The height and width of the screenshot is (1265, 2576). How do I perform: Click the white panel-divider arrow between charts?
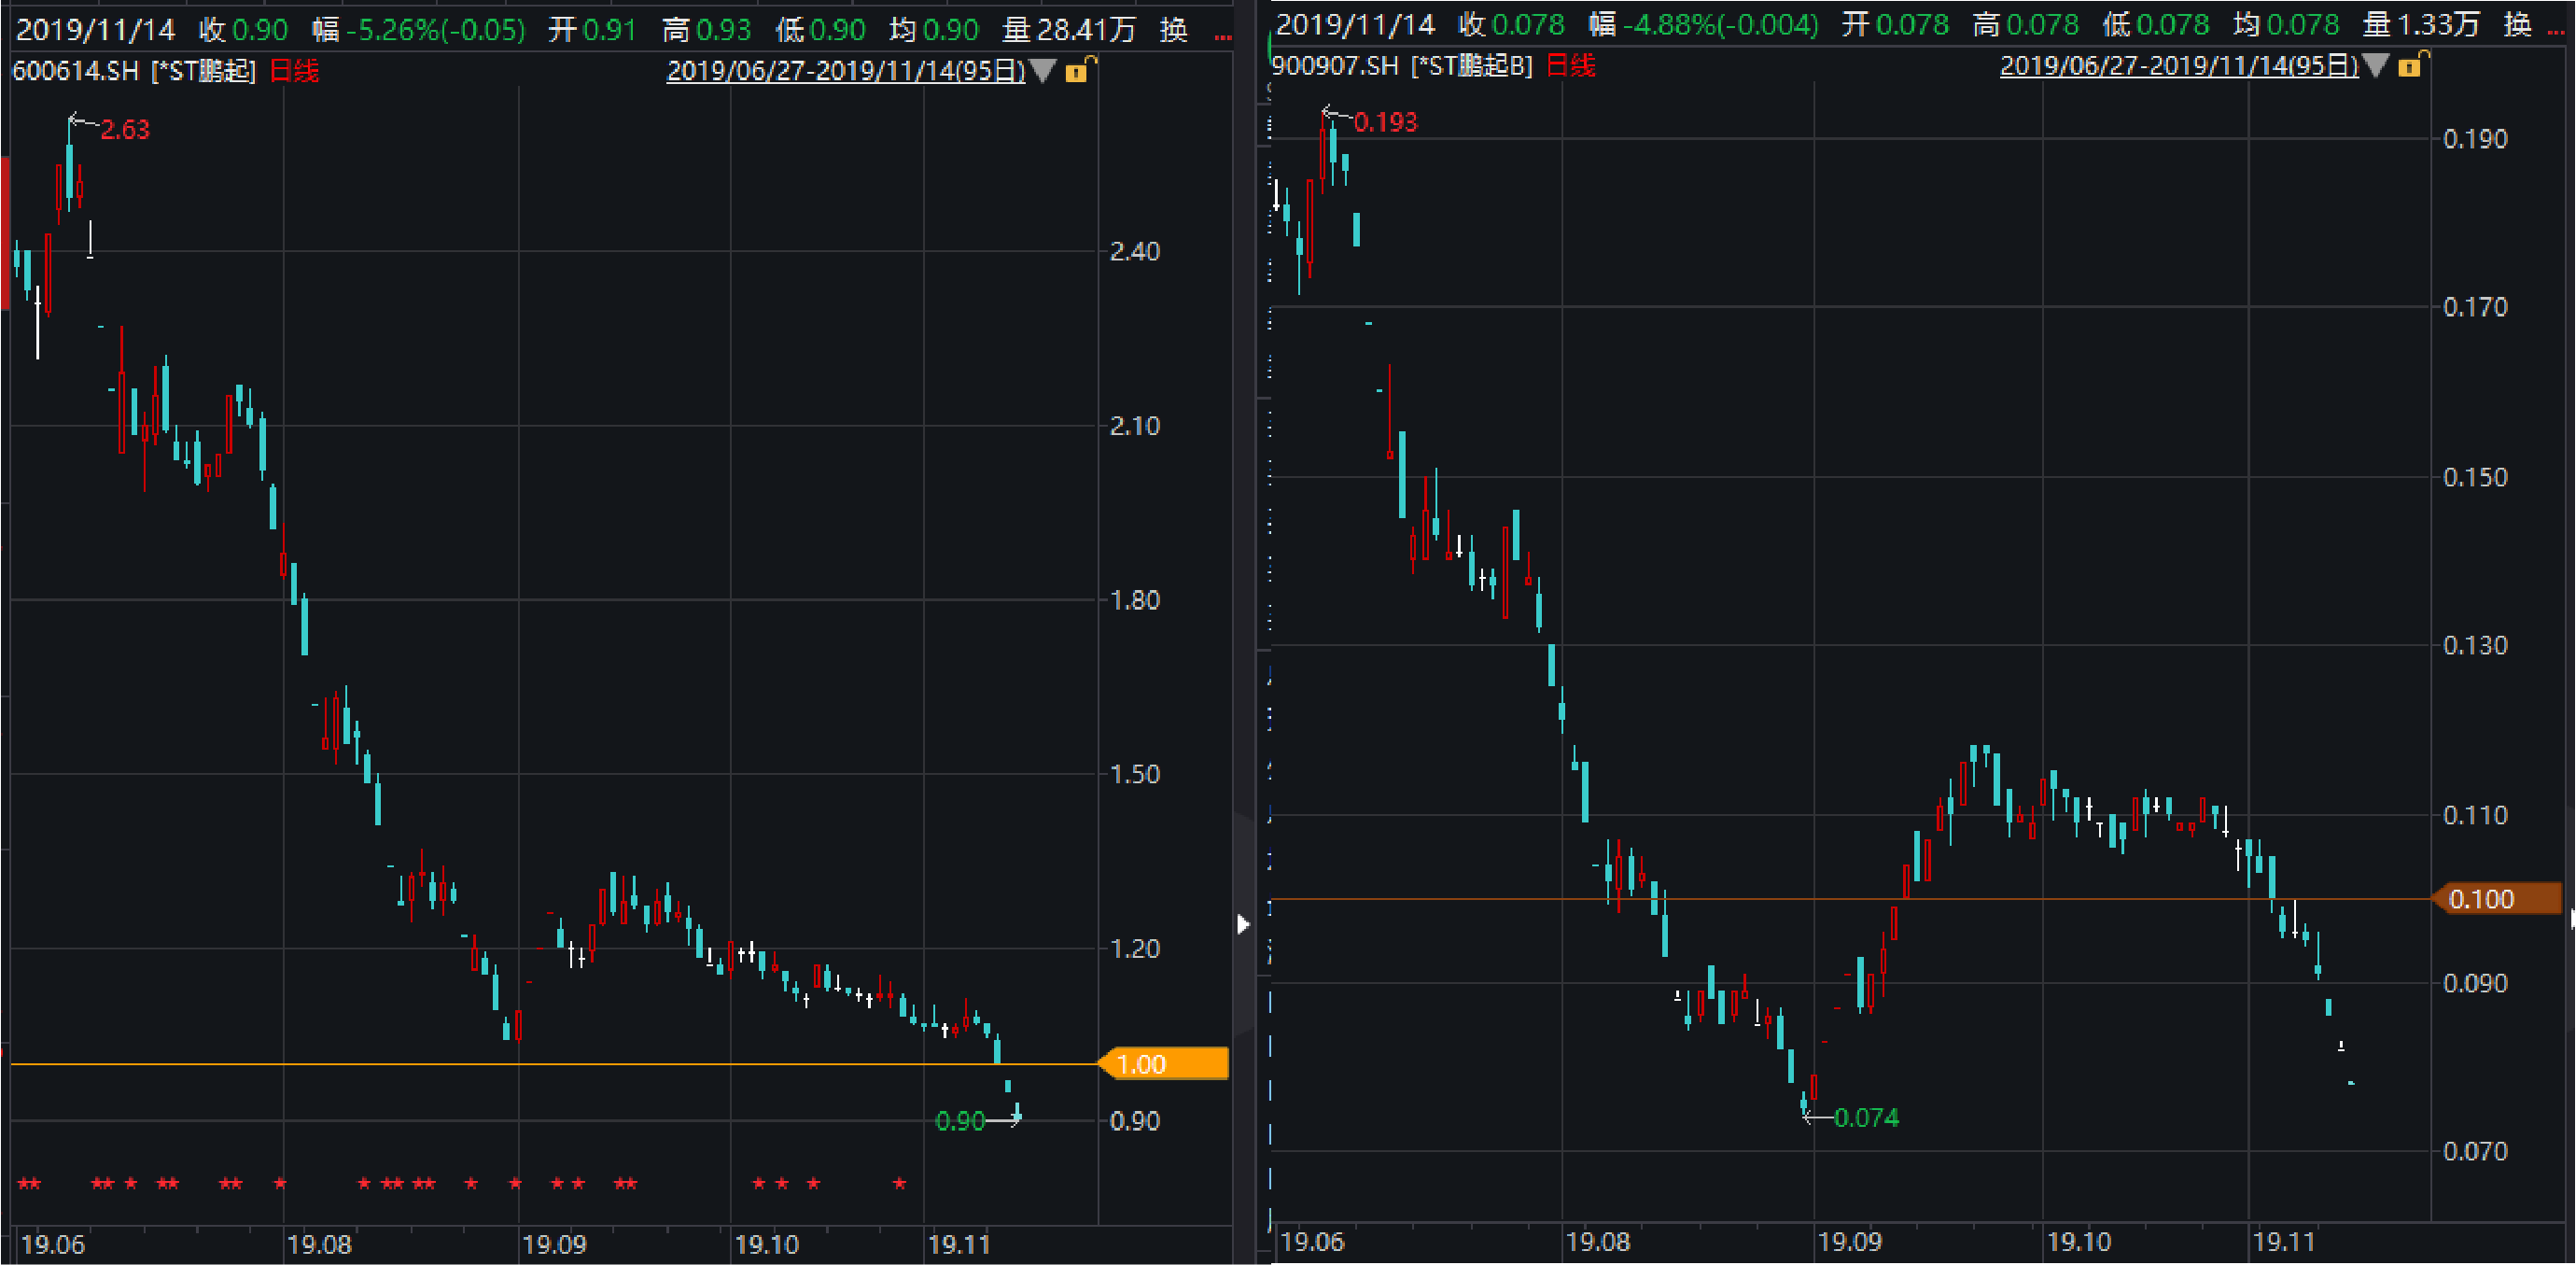point(1243,923)
